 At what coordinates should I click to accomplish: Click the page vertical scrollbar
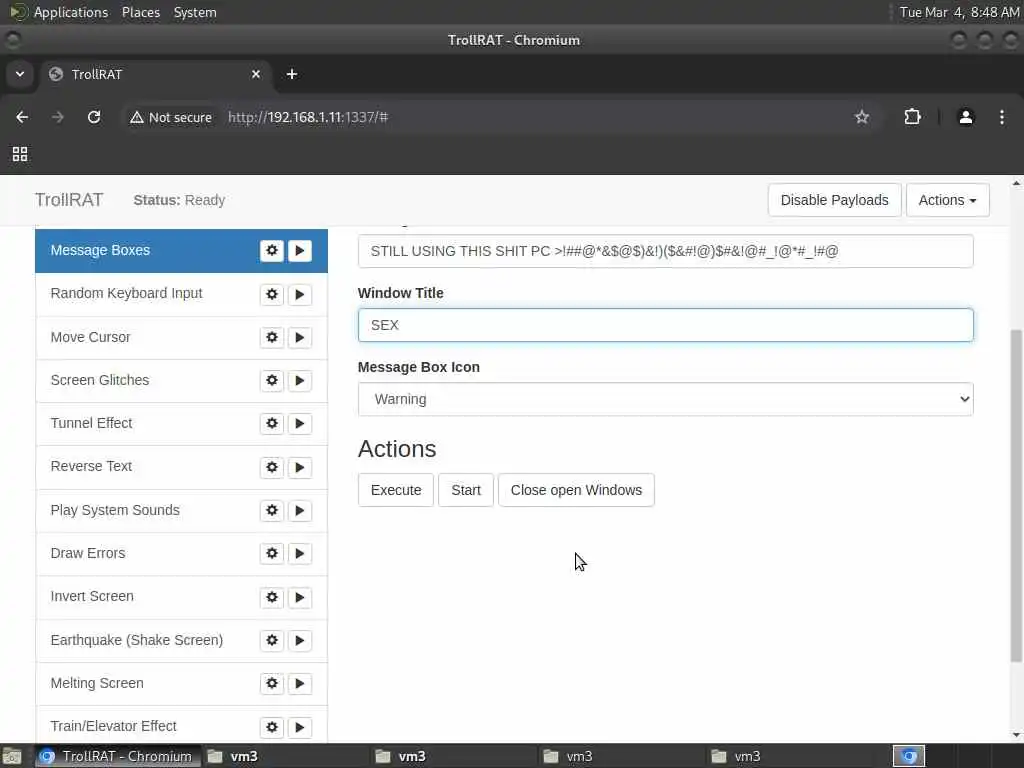(x=1016, y=496)
